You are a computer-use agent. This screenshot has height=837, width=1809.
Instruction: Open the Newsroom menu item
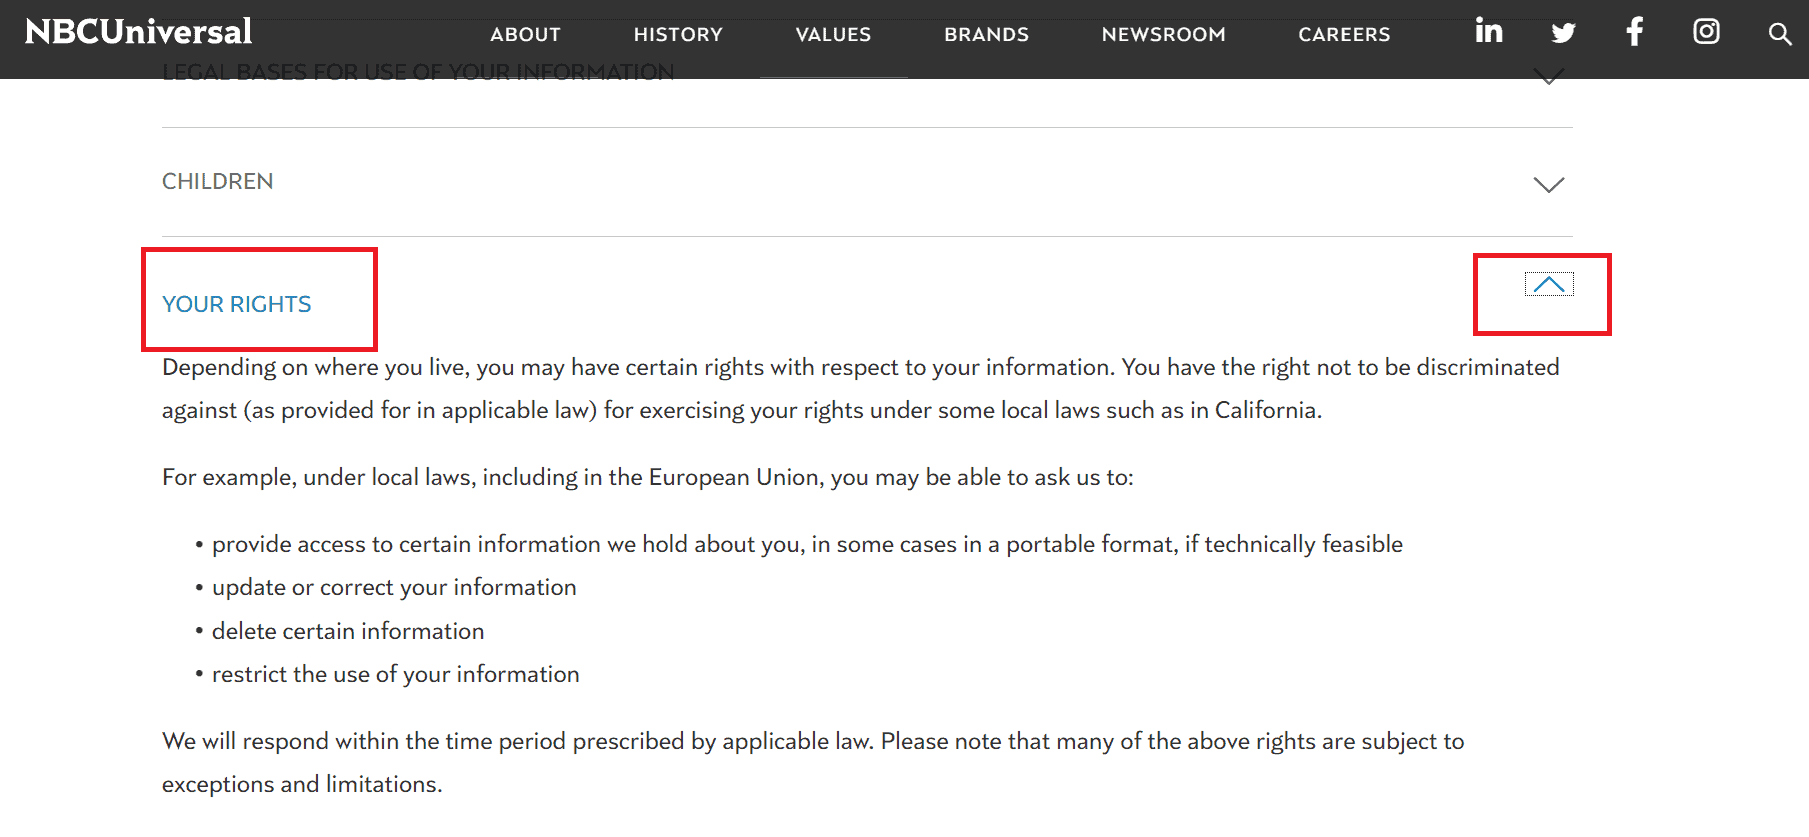[x=1163, y=34]
